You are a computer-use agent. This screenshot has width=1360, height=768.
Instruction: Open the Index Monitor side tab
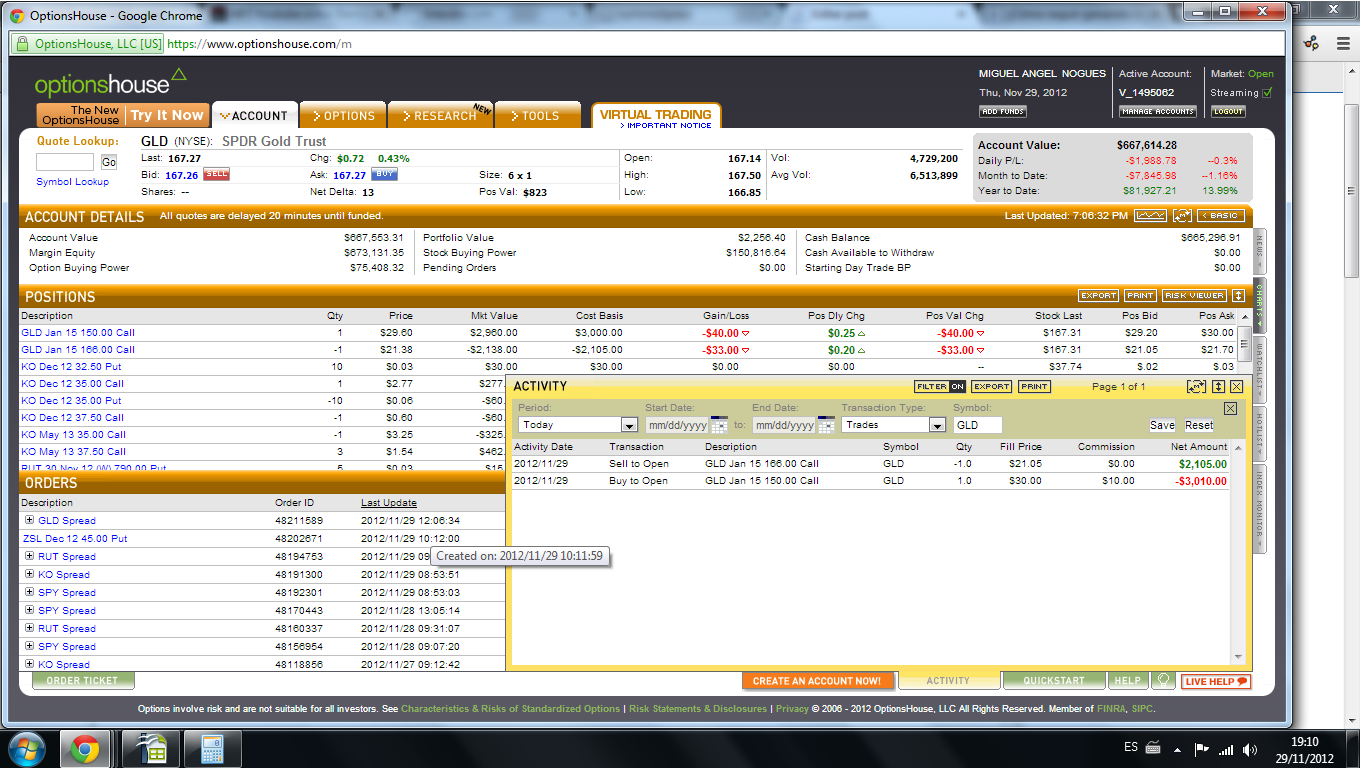pos(1259,508)
